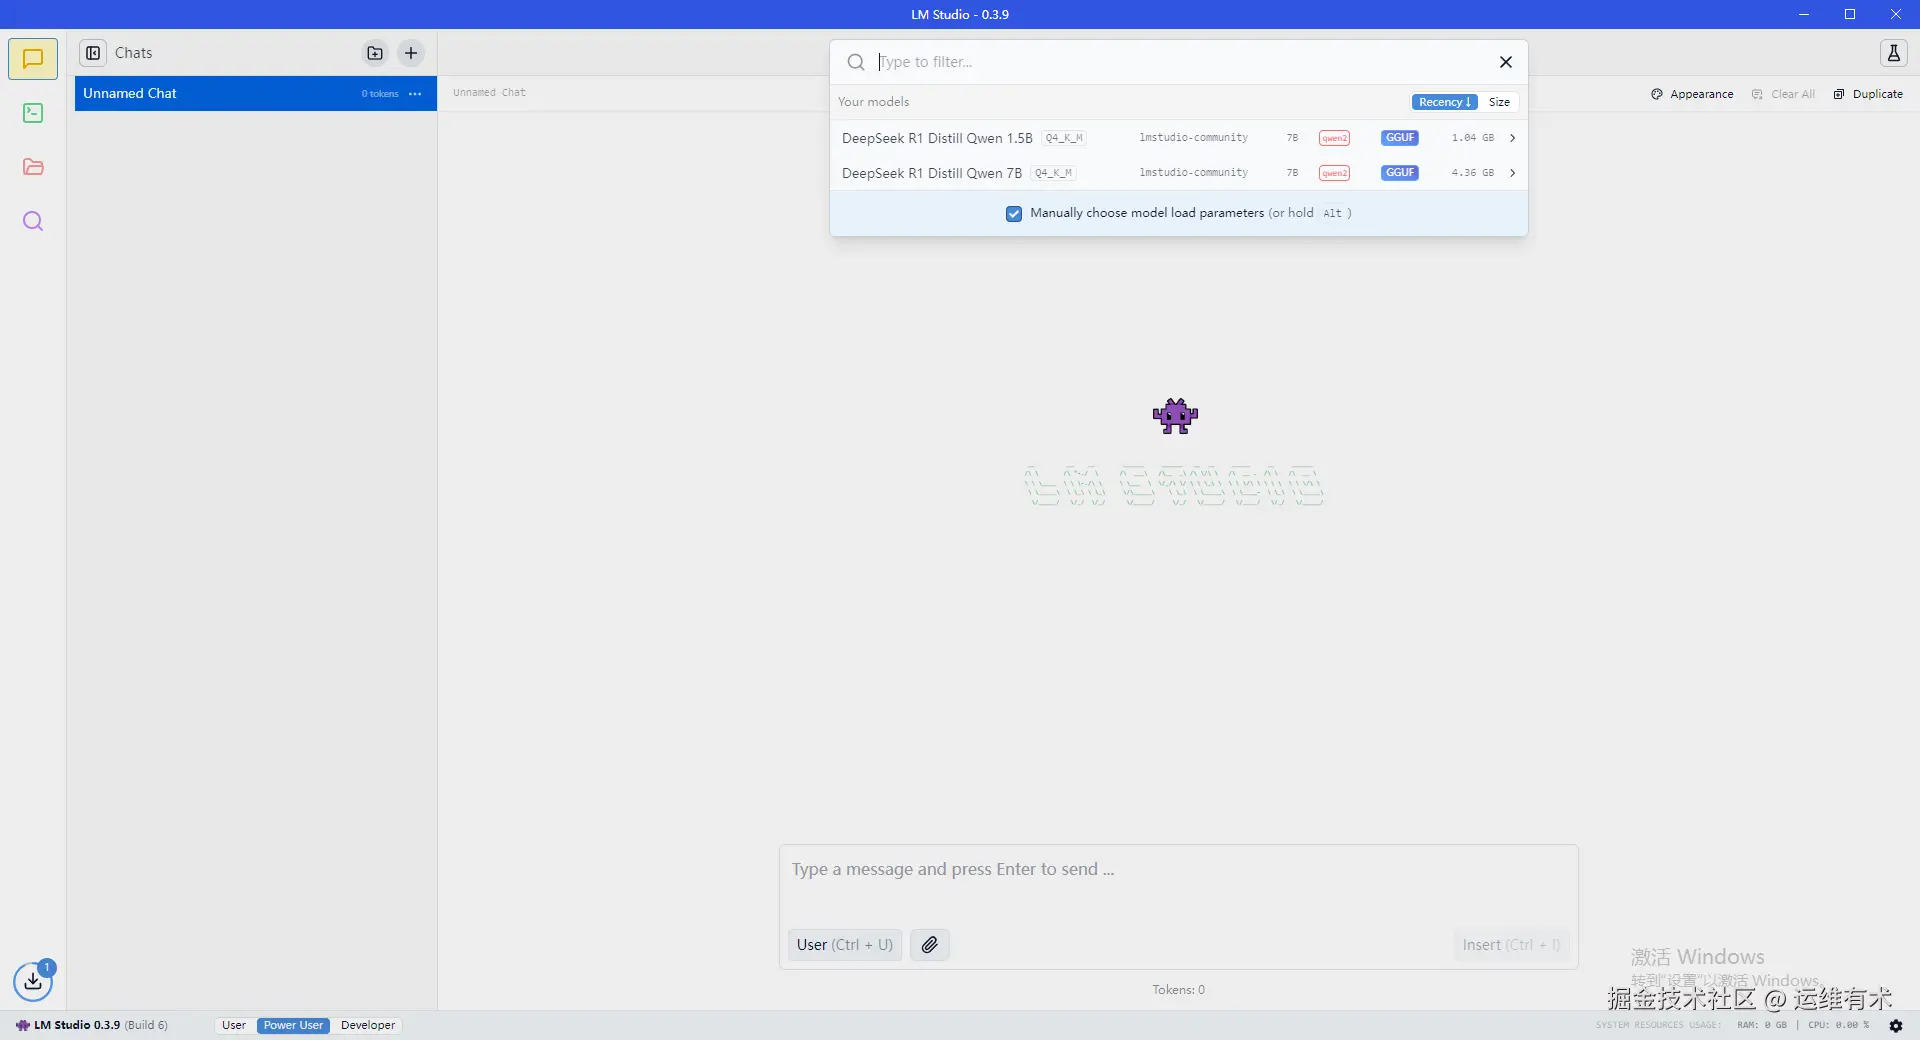Open the User role dropdown near message box

[843, 945]
